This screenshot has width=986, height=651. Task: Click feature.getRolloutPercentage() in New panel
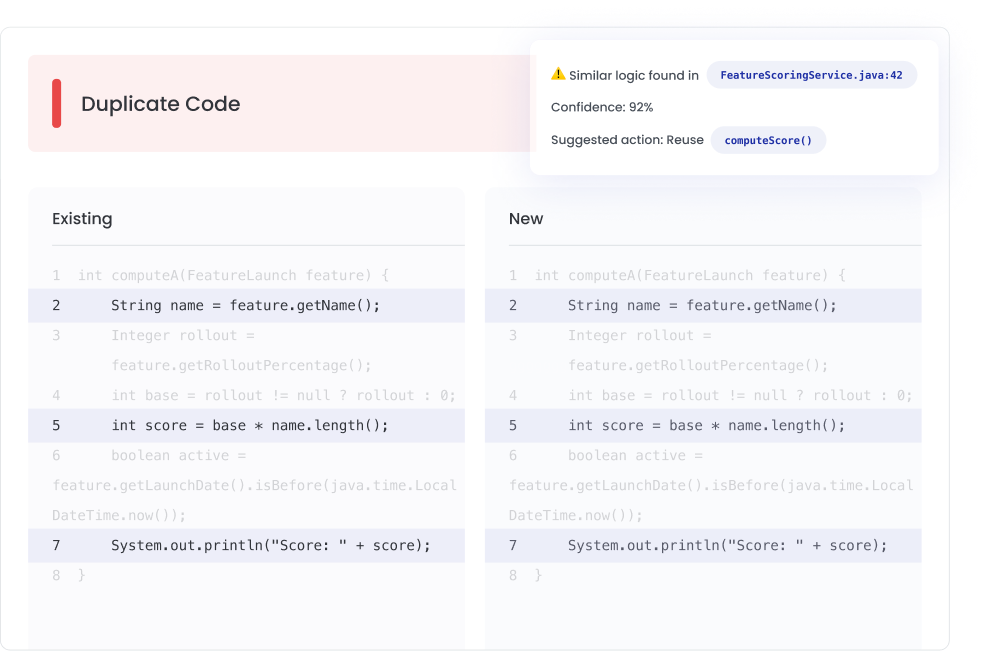tap(698, 365)
